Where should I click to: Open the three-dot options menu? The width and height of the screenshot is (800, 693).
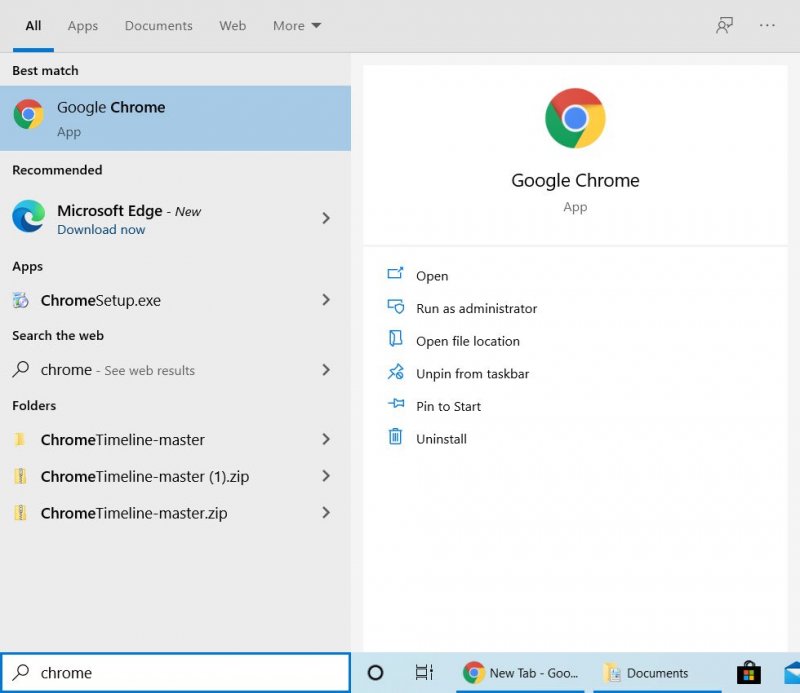coord(767,26)
